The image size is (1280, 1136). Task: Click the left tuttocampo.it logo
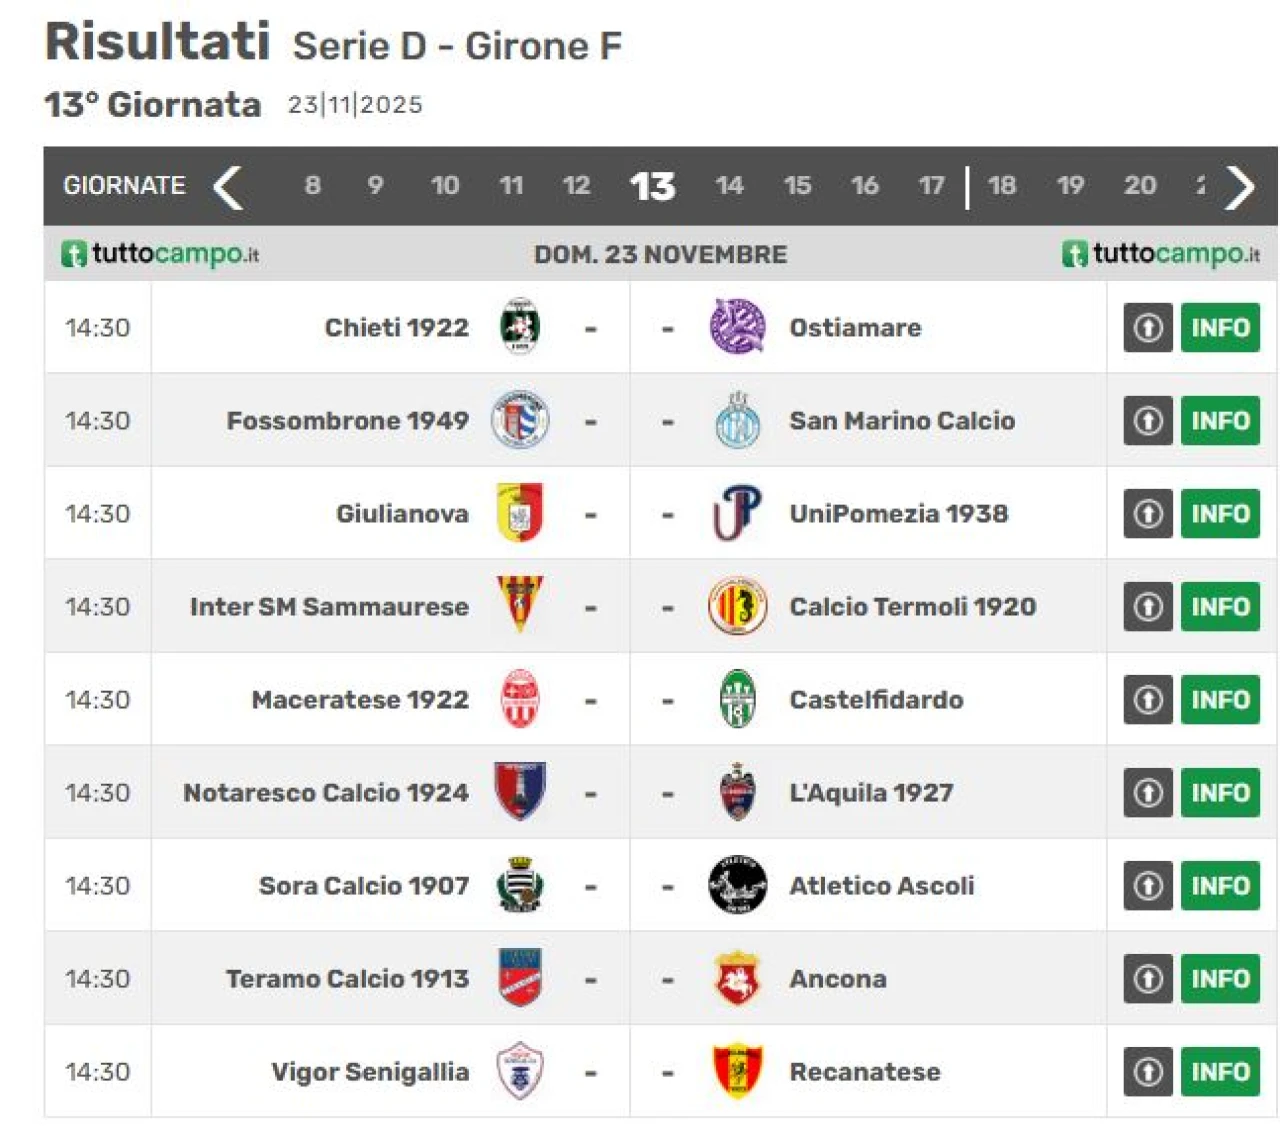(x=160, y=254)
